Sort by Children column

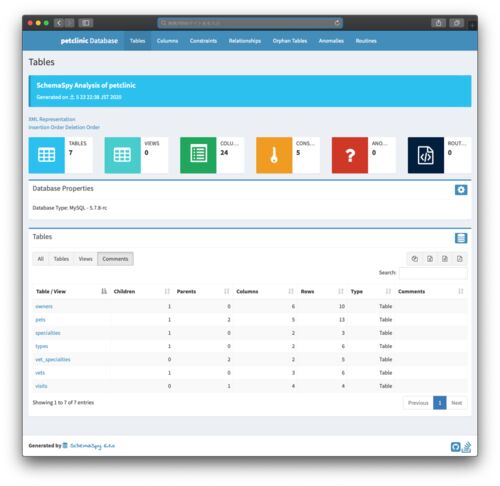click(x=142, y=291)
